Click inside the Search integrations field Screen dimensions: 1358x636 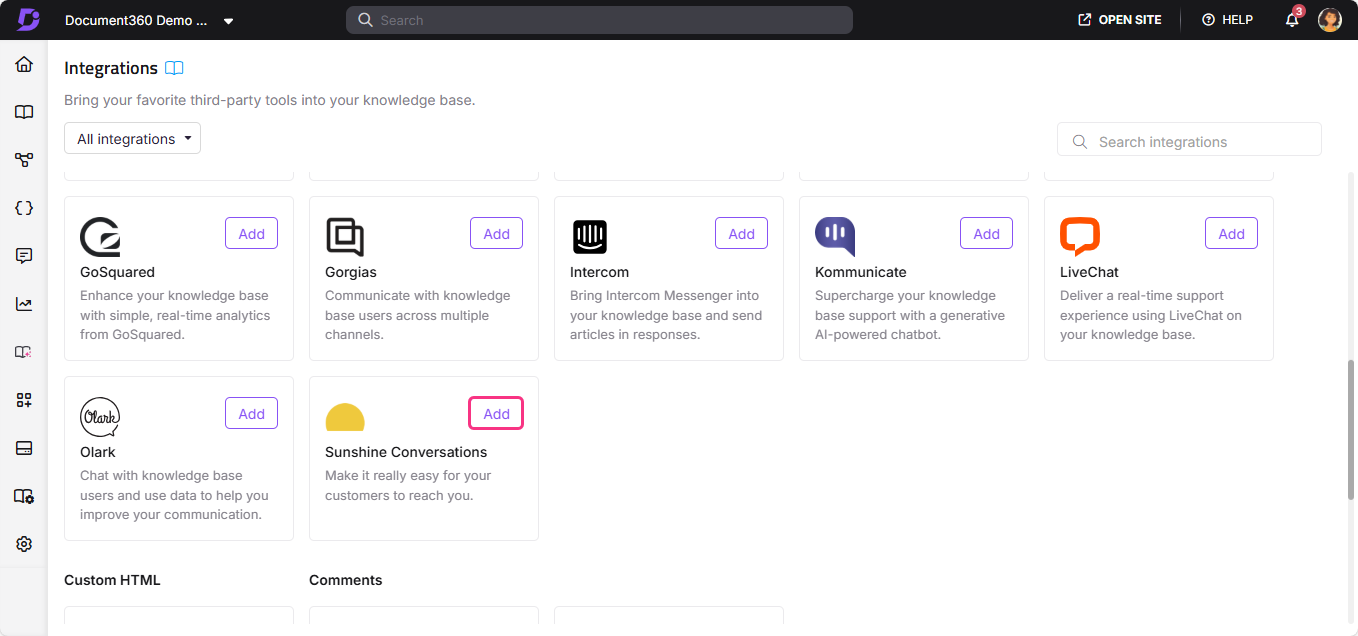tap(1189, 140)
